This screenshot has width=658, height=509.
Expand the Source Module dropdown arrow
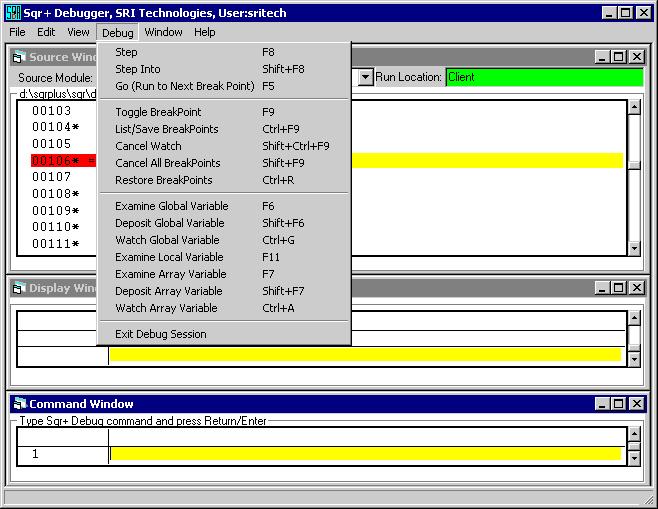coord(365,77)
